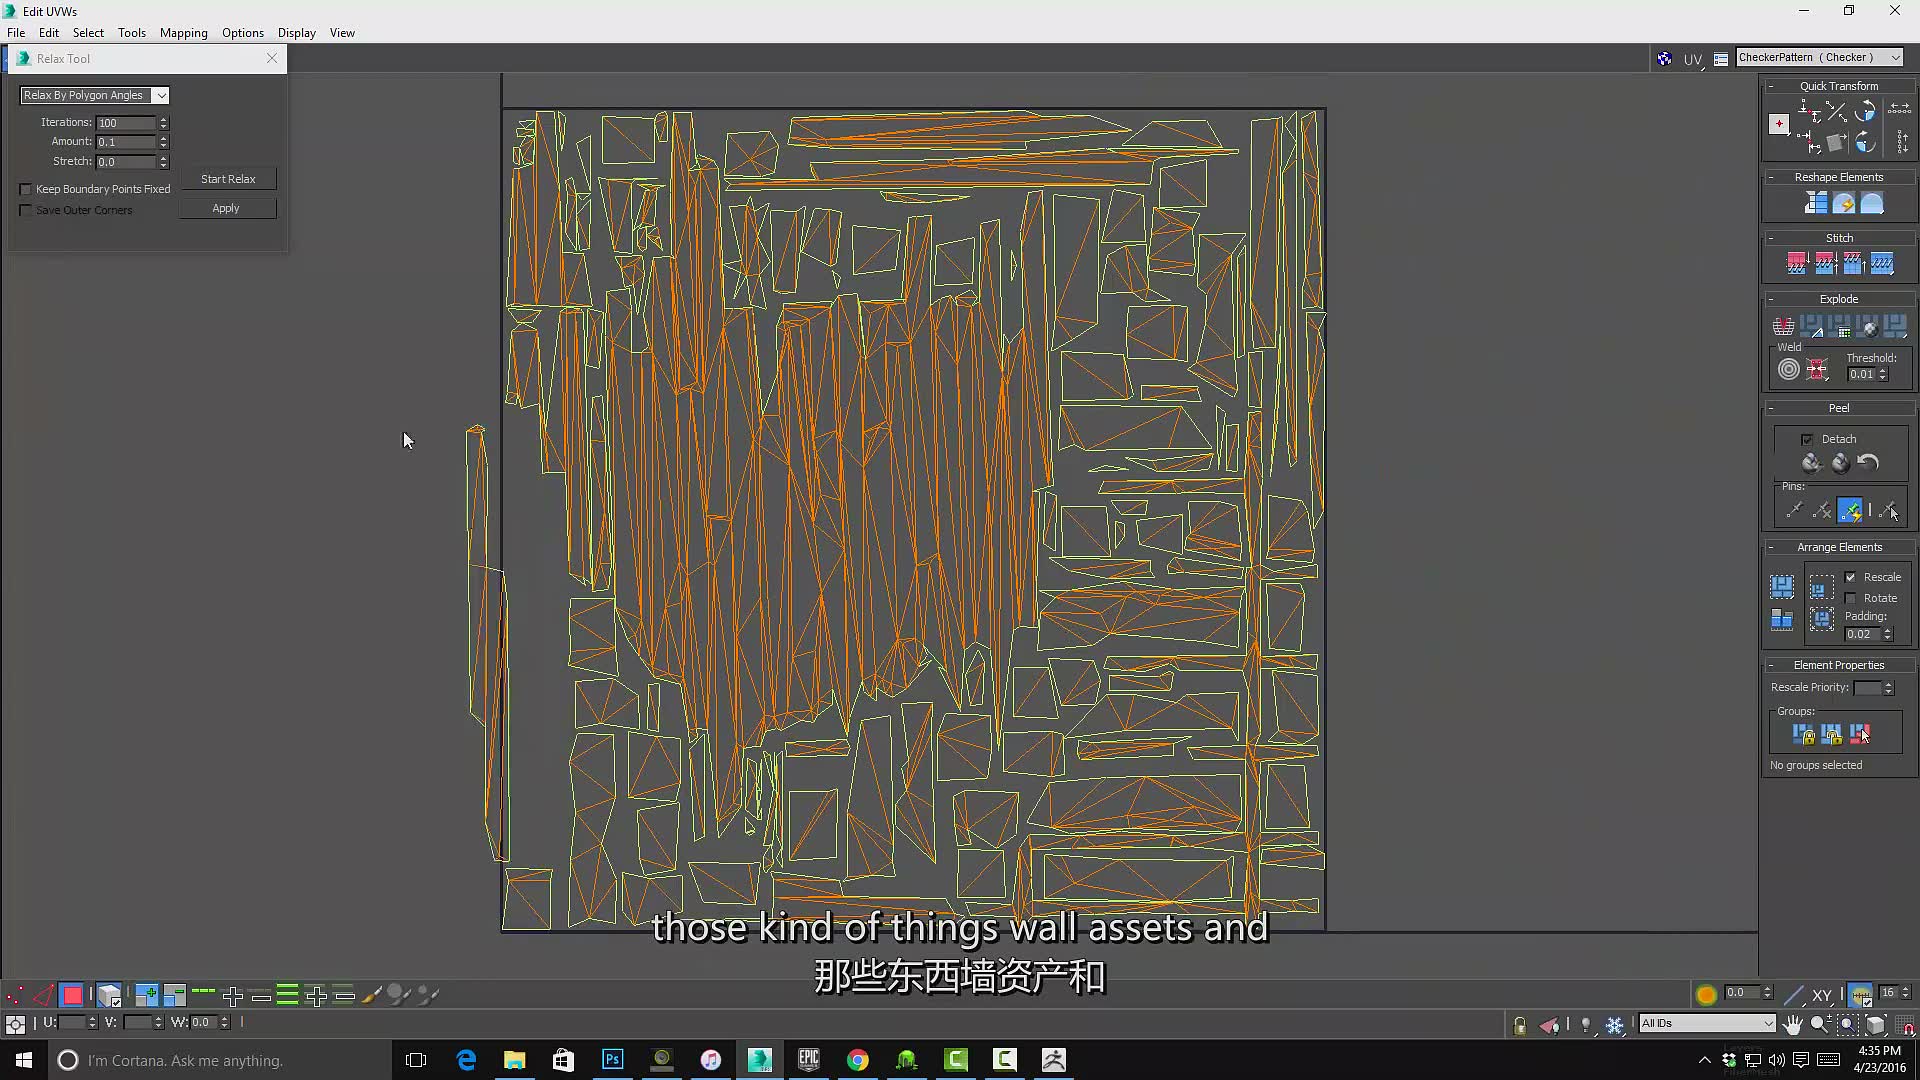Click the Paint Select brush icon
Viewport: 1920px width, 1080px height.
point(372,995)
